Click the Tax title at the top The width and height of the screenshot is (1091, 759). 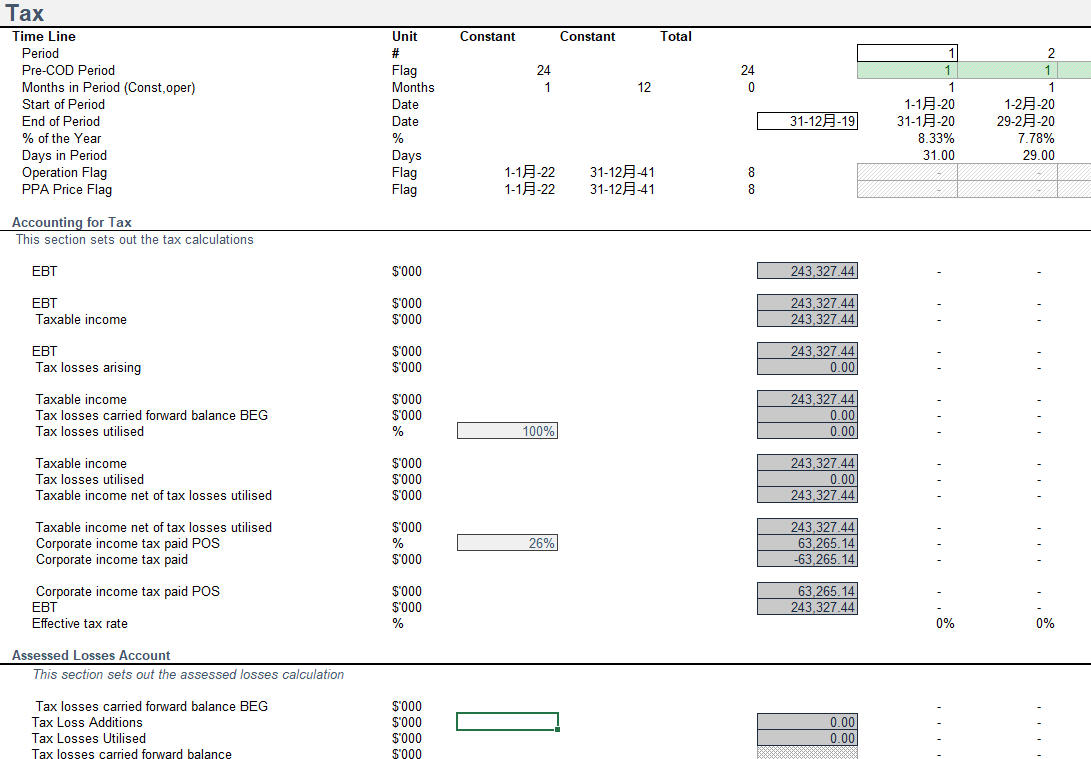click(25, 13)
